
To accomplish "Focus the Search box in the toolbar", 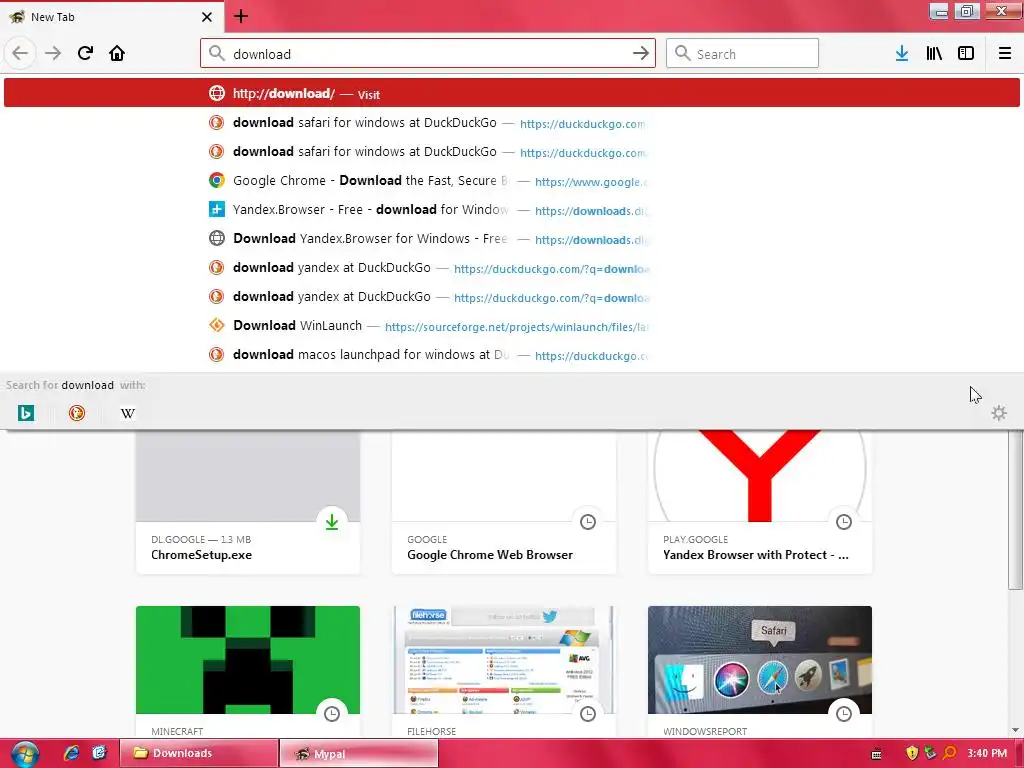I will click(742, 54).
